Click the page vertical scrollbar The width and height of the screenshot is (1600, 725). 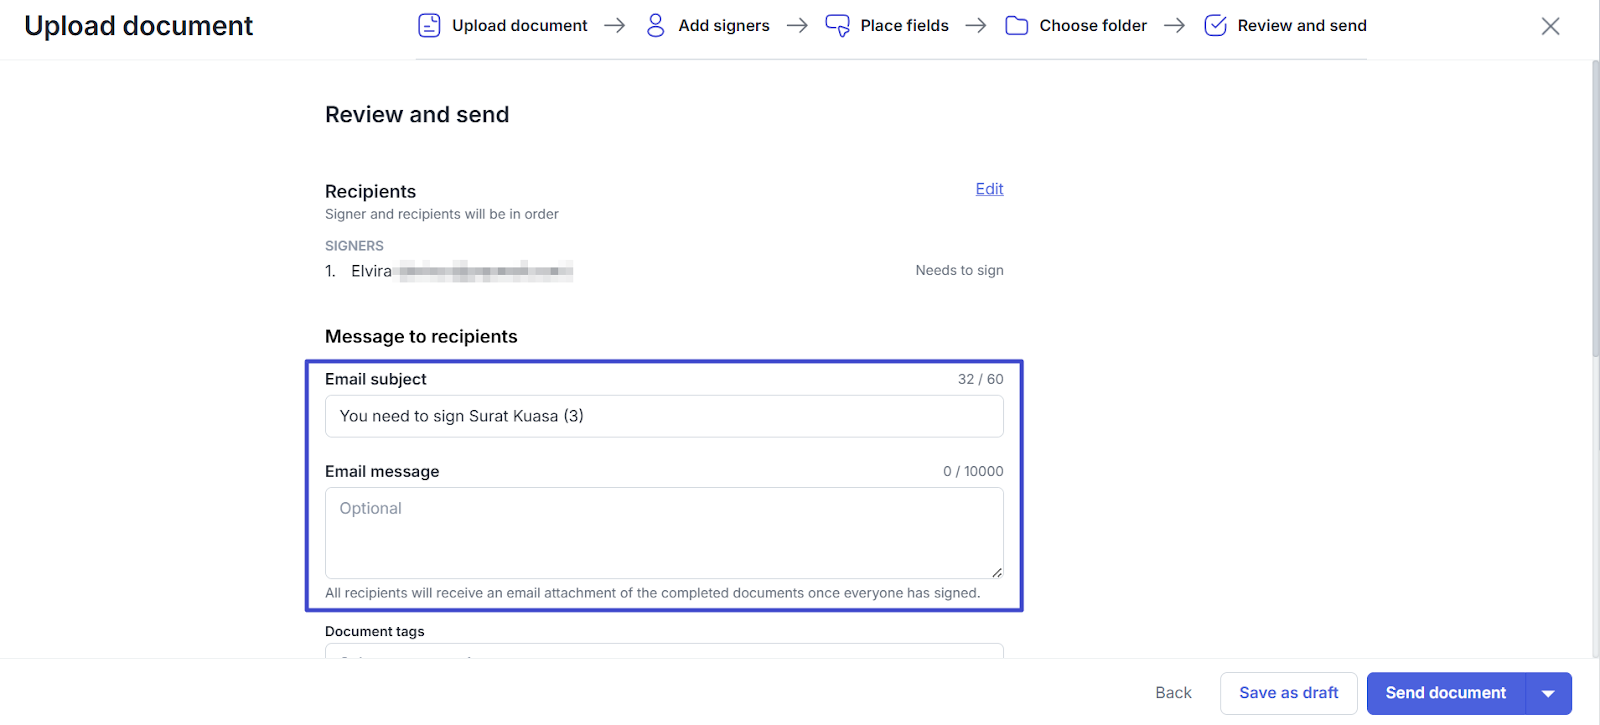click(1594, 210)
